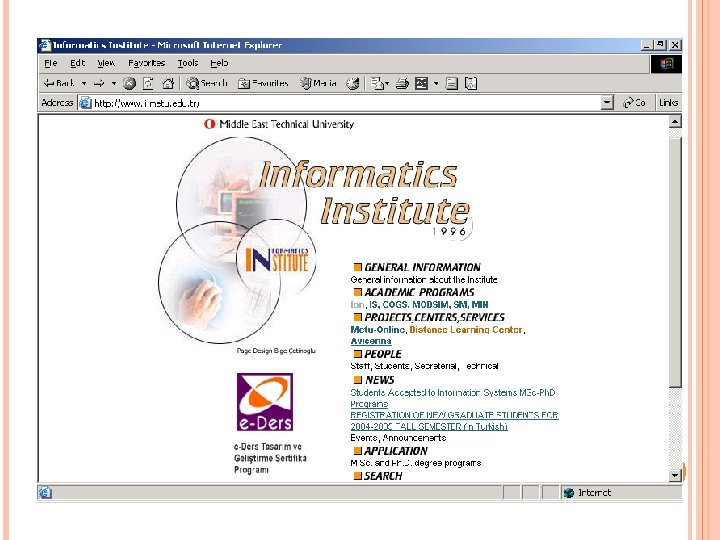Open the address bar dropdown list
Screen dimensions: 720x540
pos(607,103)
